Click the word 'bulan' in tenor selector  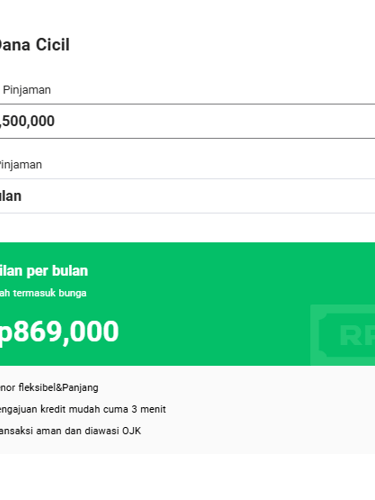(x=11, y=196)
